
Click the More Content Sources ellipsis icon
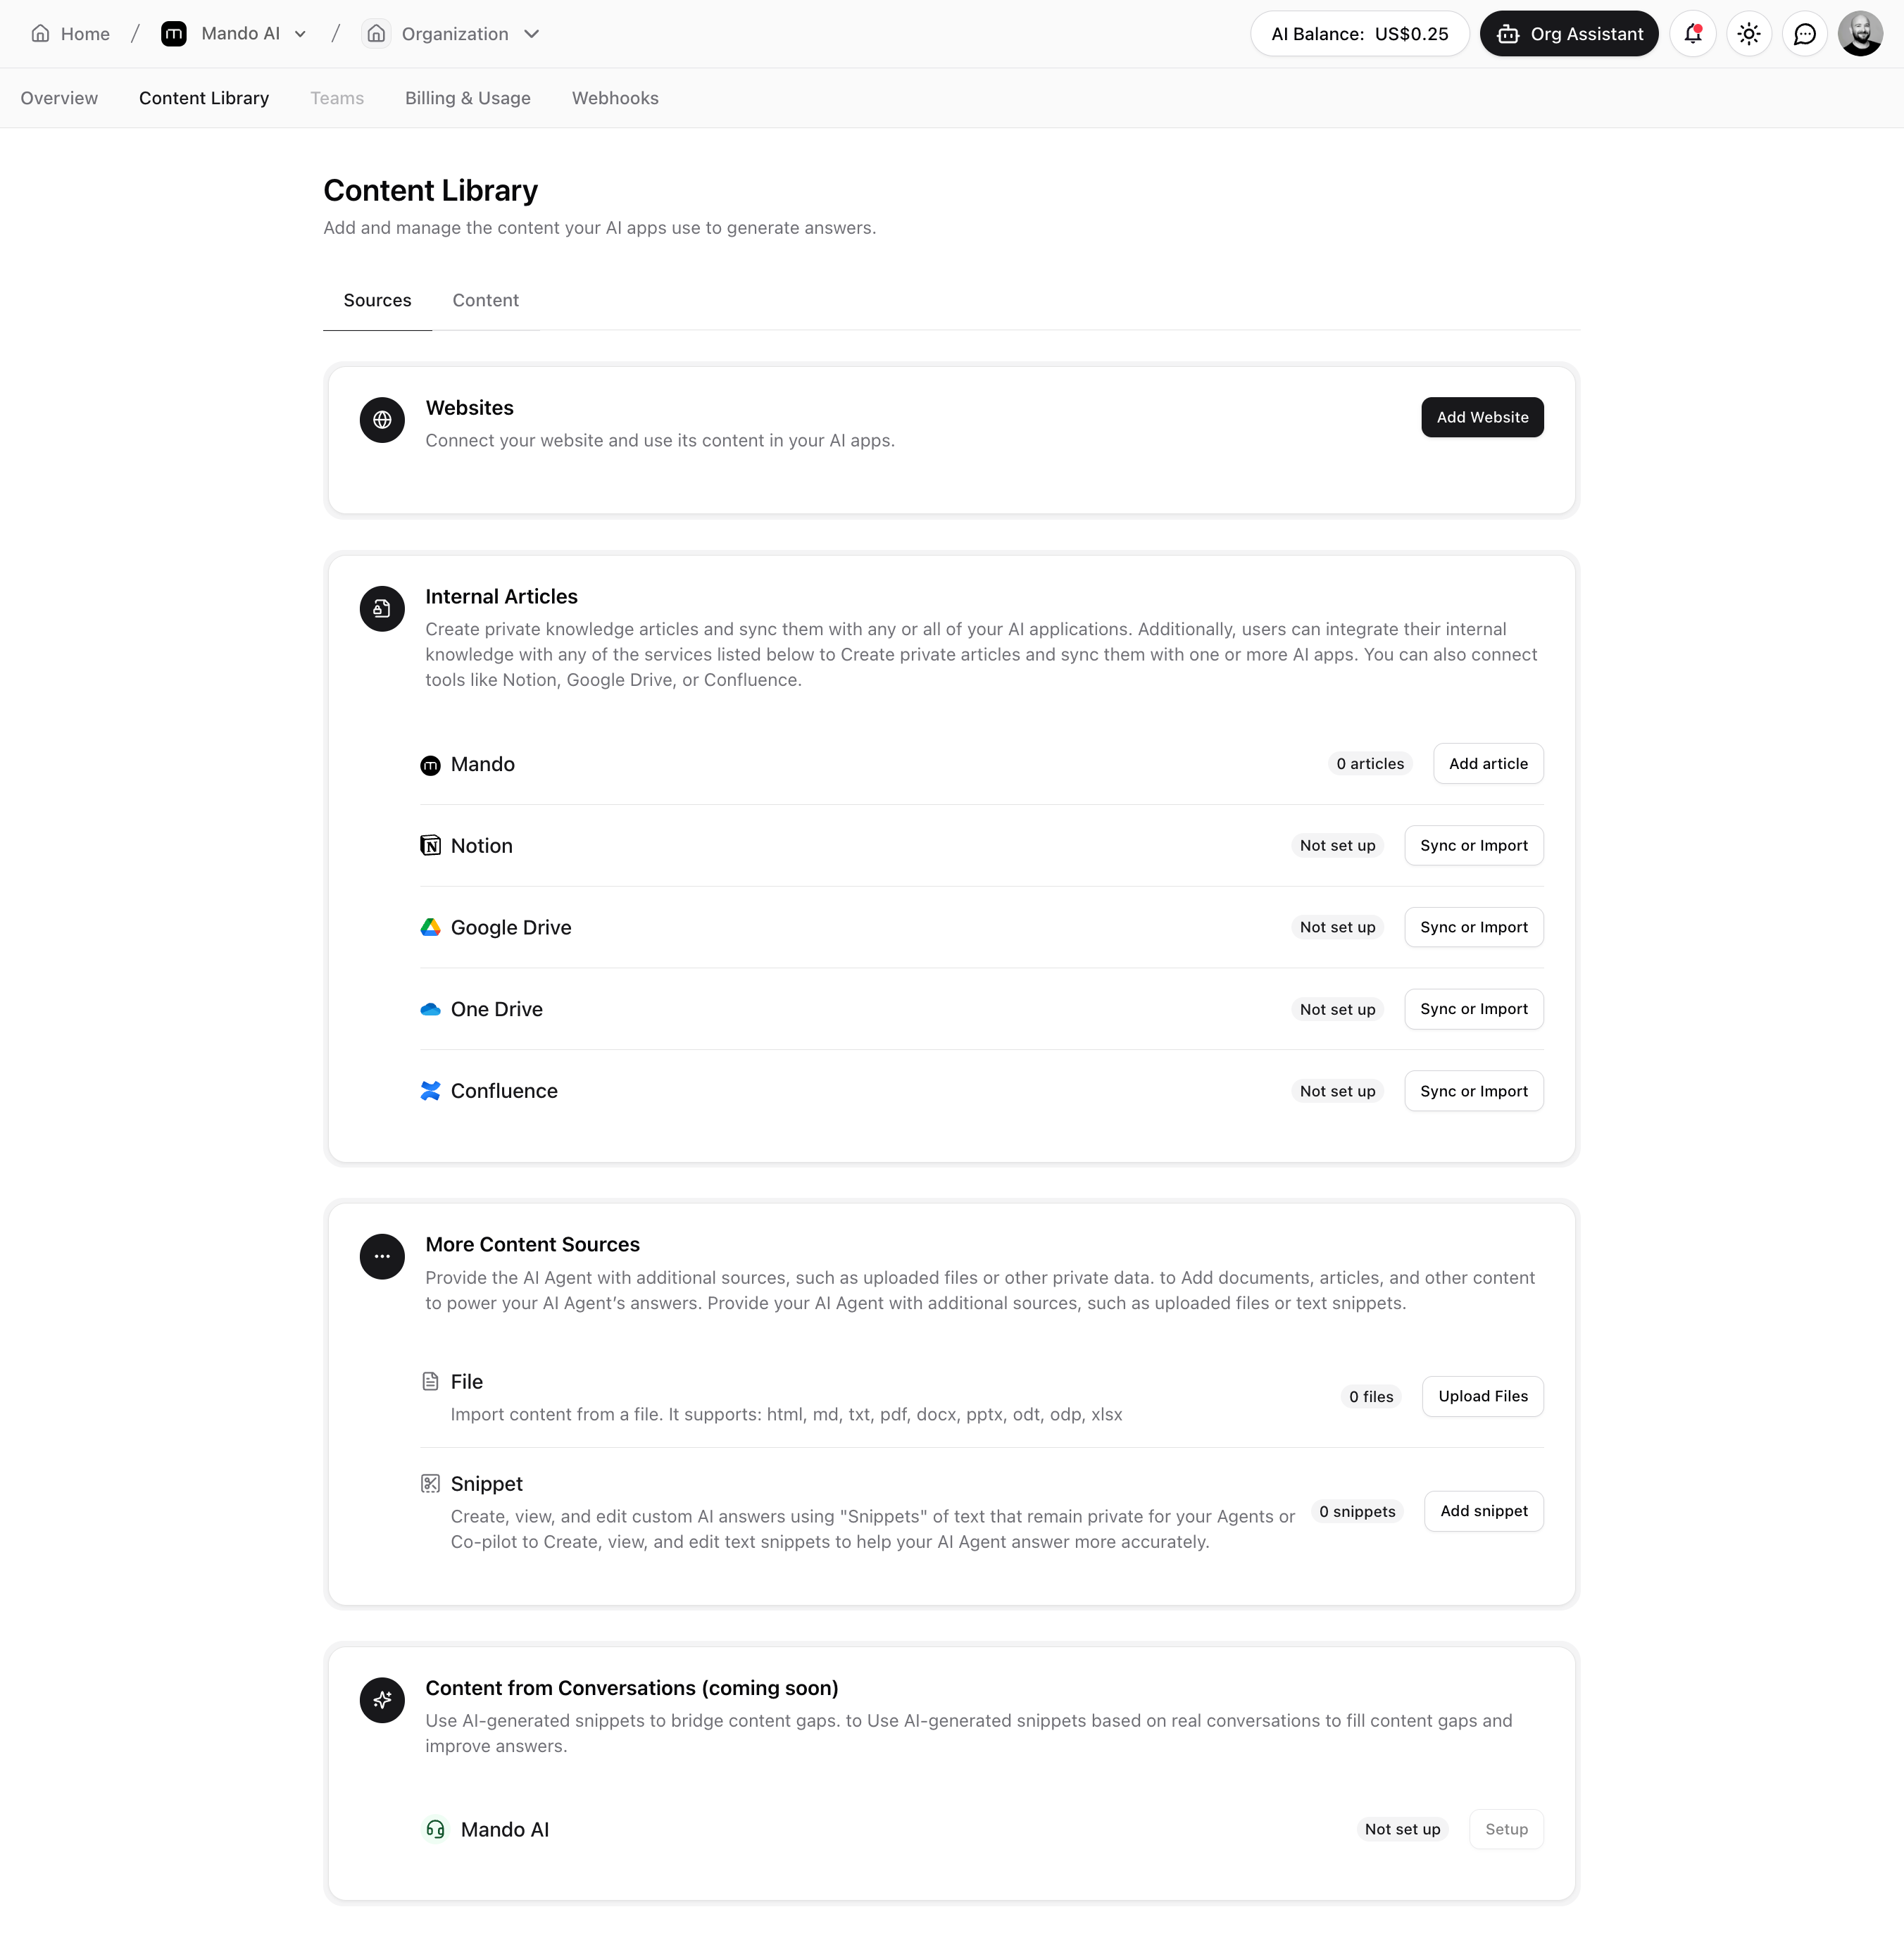click(382, 1256)
